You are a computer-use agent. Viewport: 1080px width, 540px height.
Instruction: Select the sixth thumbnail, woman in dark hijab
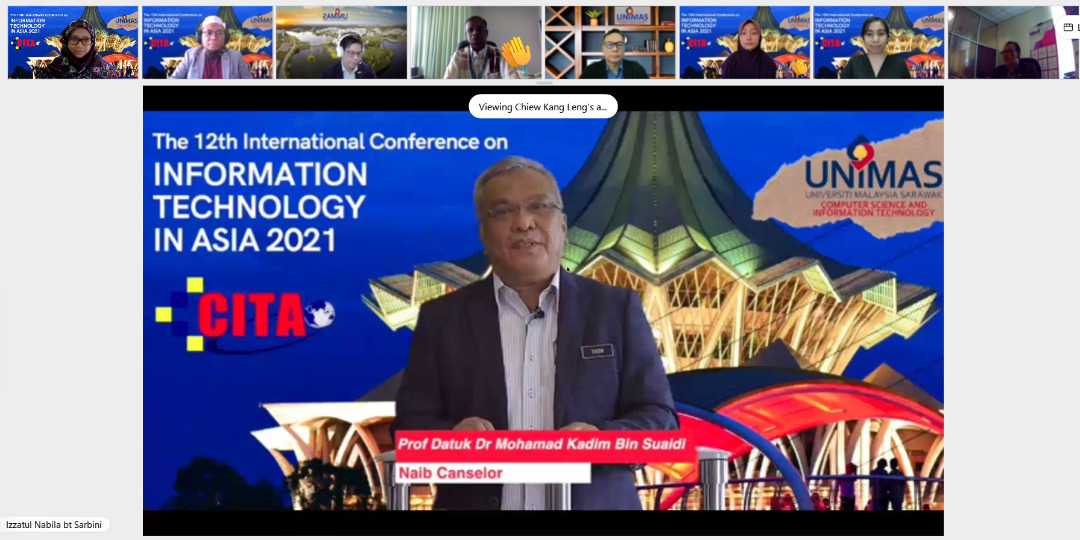click(x=743, y=43)
